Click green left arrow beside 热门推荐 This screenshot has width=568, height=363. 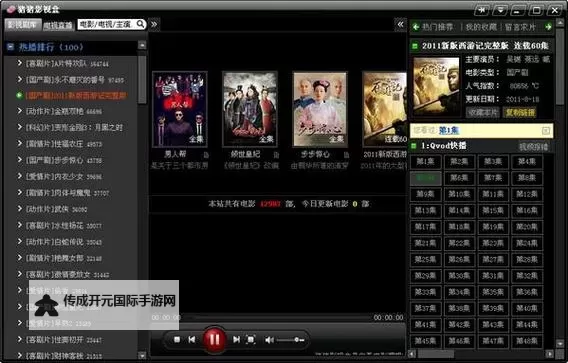tap(416, 27)
